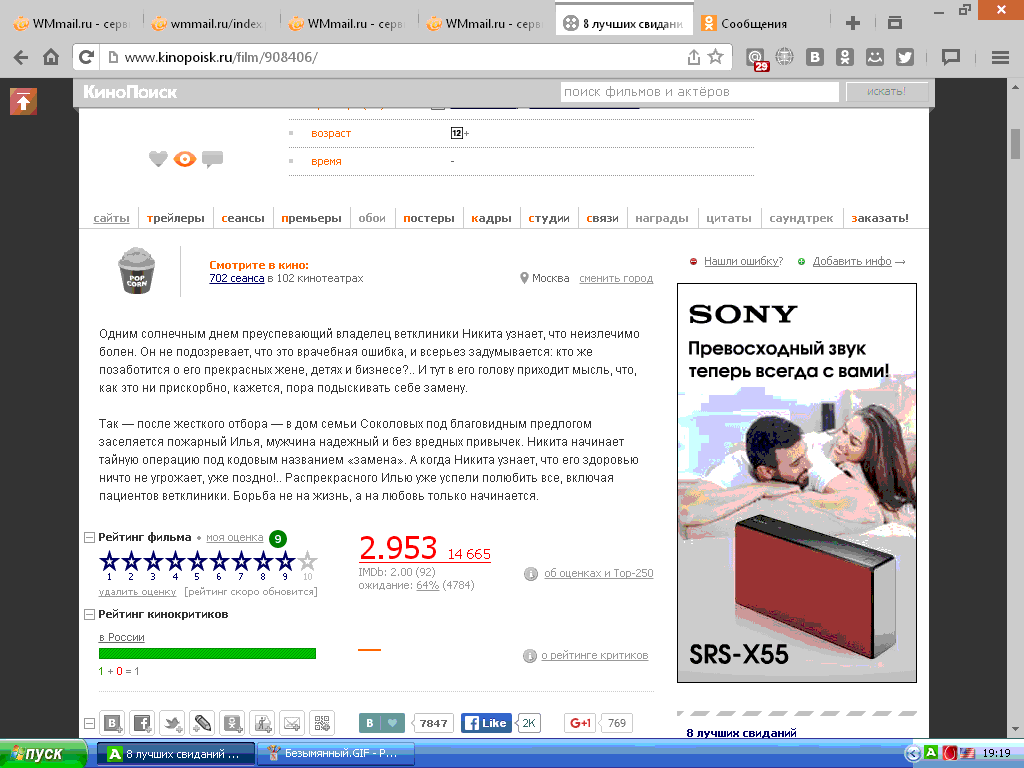Click the 'Нашли ошибку?' link
Viewport: 1024px width, 768px height.
coord(743,261)
